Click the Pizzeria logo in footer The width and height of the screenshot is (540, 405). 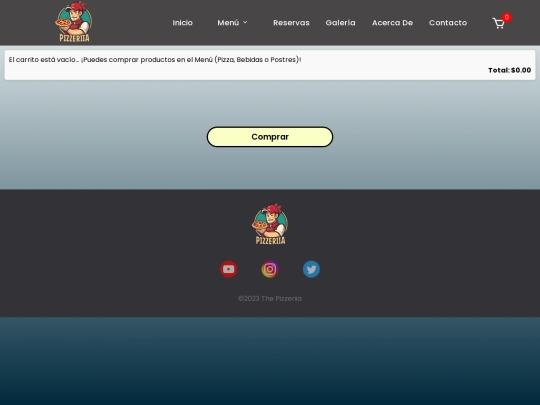tap(270, 224)
